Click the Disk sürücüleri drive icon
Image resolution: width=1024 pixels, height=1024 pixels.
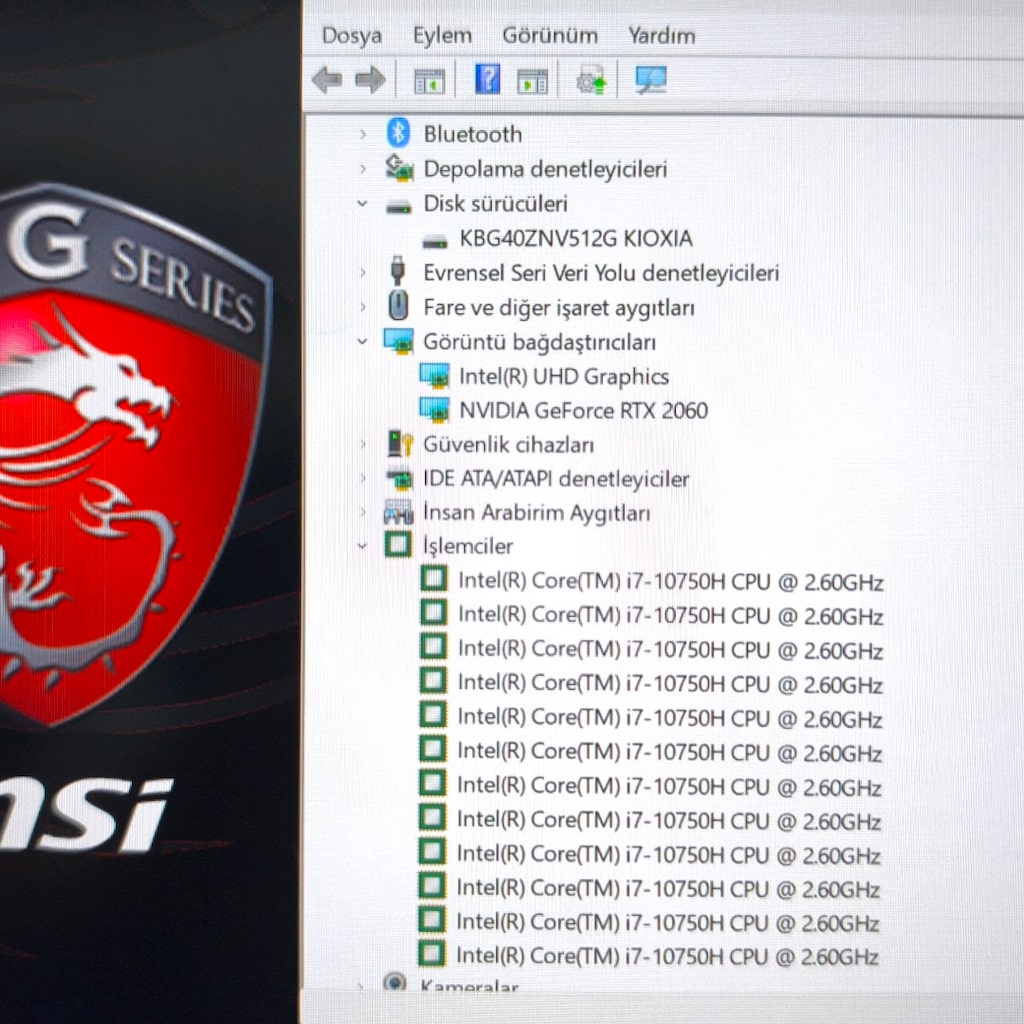398,208
